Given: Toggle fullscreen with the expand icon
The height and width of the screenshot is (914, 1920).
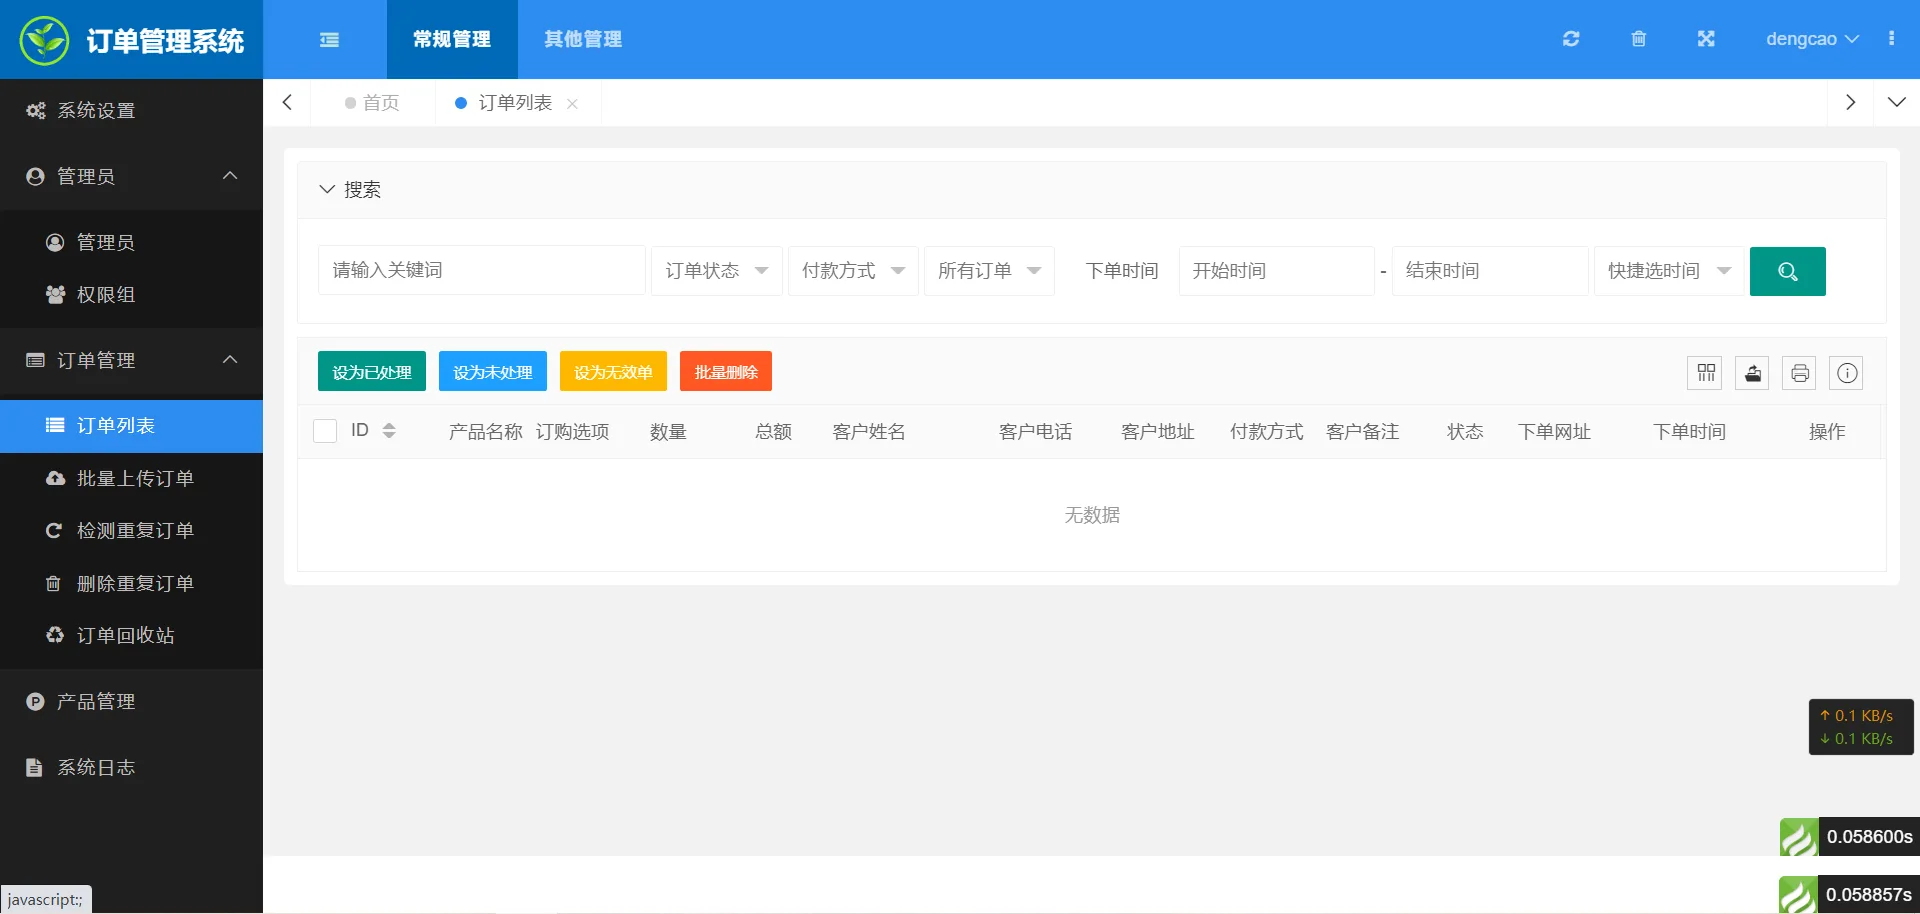Looking at the screenshot, I should pos(1706,39).
